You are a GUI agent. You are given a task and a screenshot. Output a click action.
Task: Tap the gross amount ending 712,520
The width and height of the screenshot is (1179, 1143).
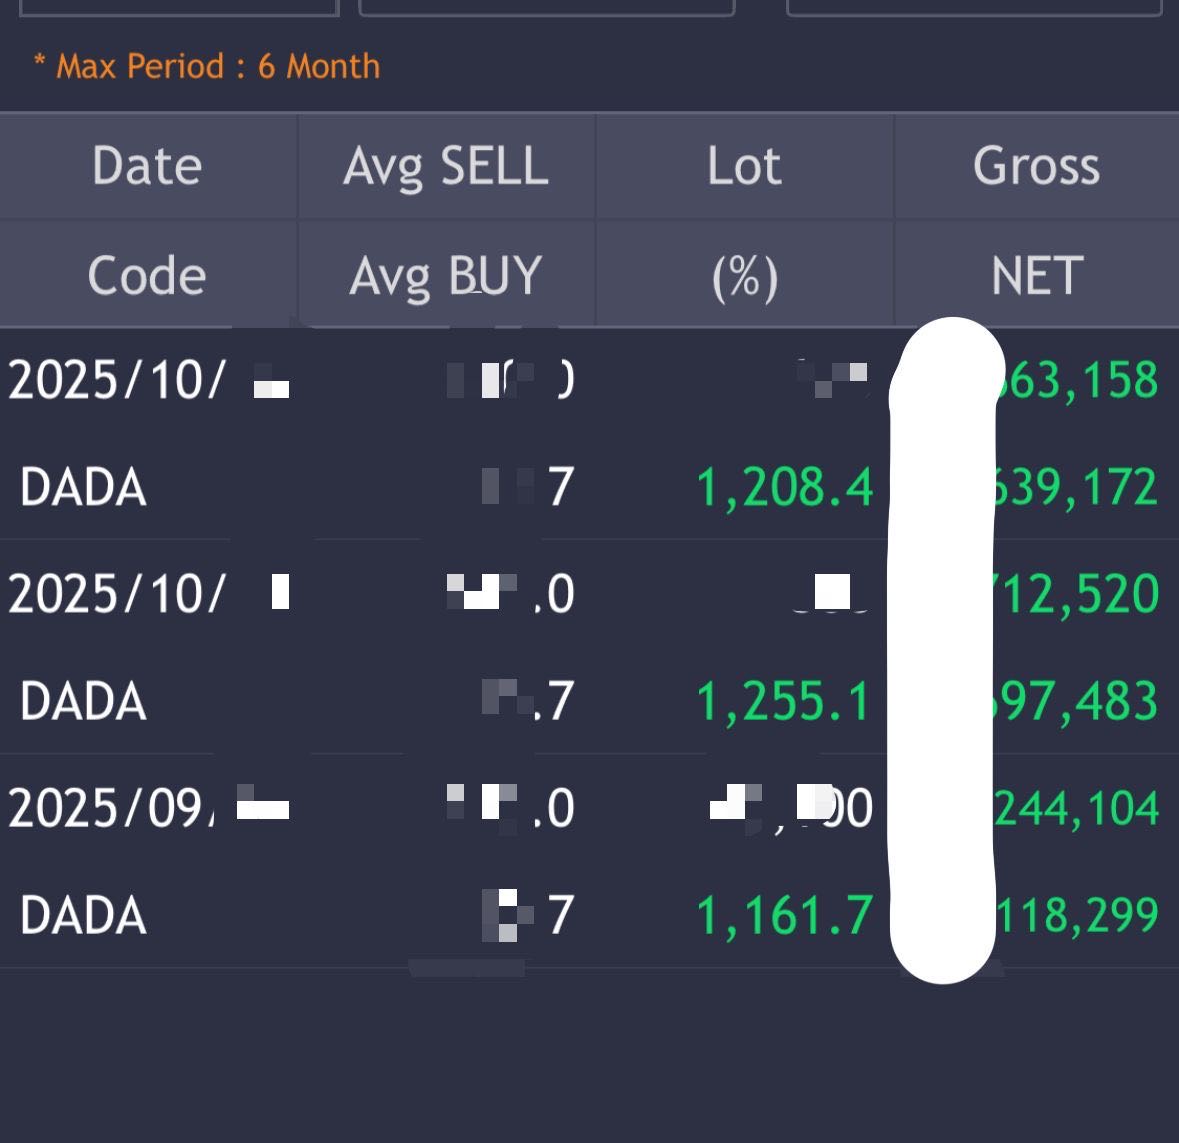(x=1078, y=594)
